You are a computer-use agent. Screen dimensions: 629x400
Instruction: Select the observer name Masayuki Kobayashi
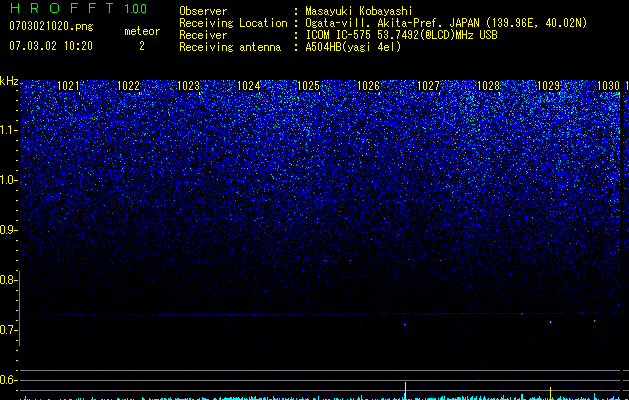click(x=359, y=11)
